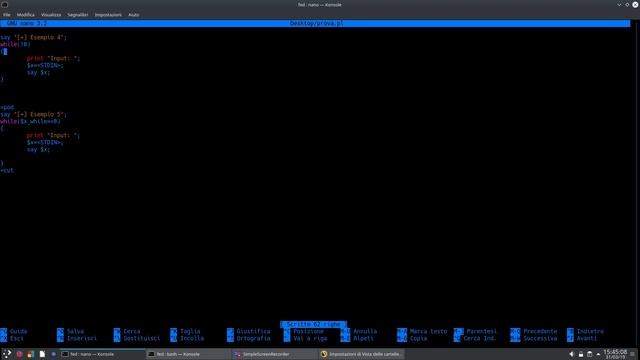
Task: Click the second print "Input: "; line
Action: tap(53, 135)
